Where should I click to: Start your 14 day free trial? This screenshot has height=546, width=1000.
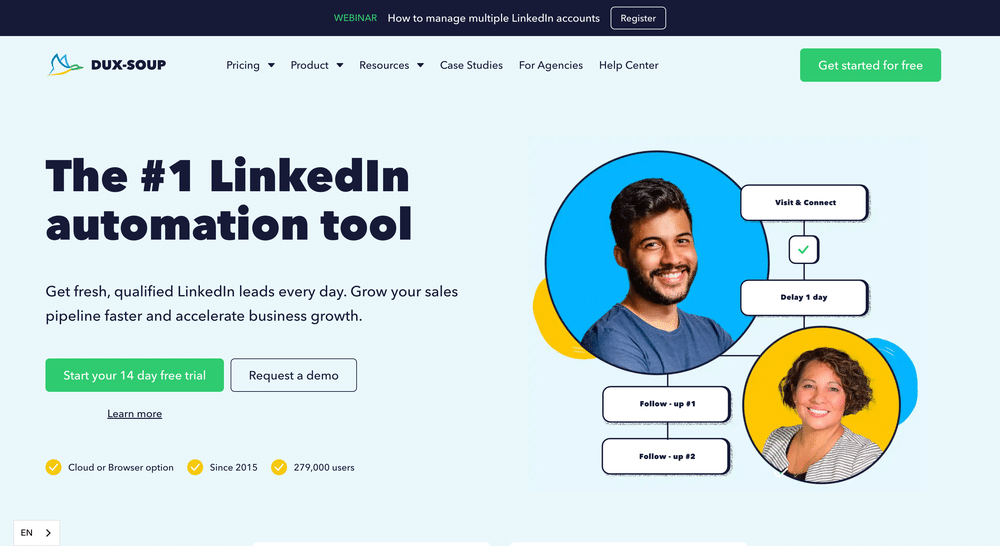(135, 375)
